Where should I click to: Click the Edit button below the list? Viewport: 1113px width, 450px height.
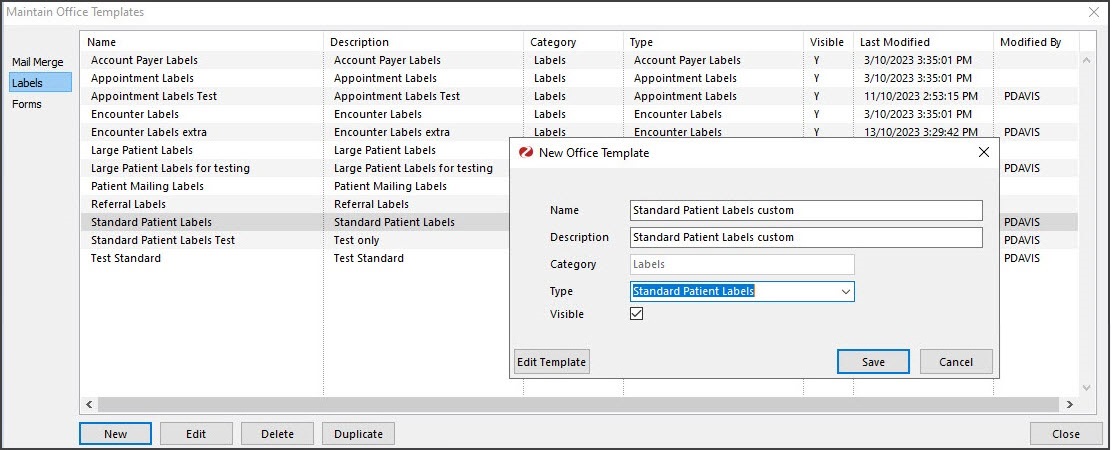point(196,434)
